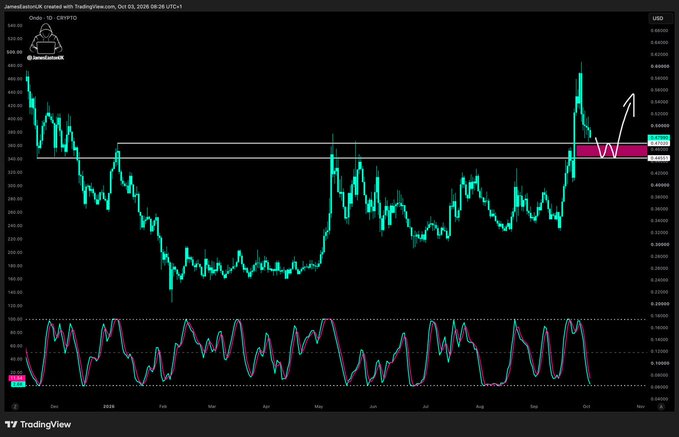Click the 100.00 oscillator scale label

[15, 319]
